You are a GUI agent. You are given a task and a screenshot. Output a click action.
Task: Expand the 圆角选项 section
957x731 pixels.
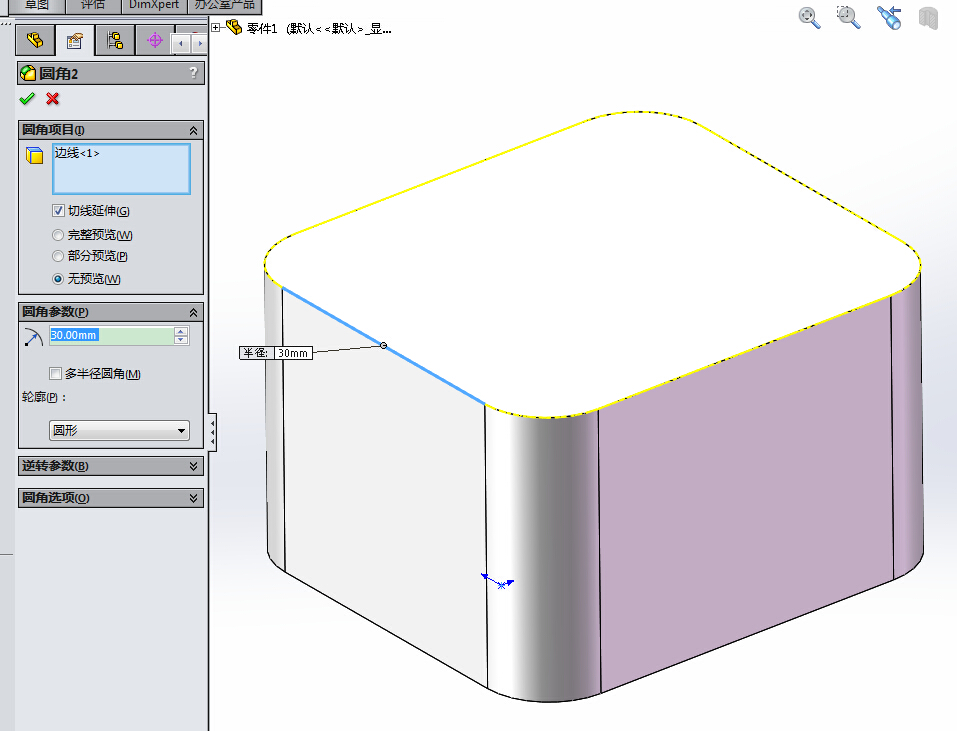(x=193, y=498)
